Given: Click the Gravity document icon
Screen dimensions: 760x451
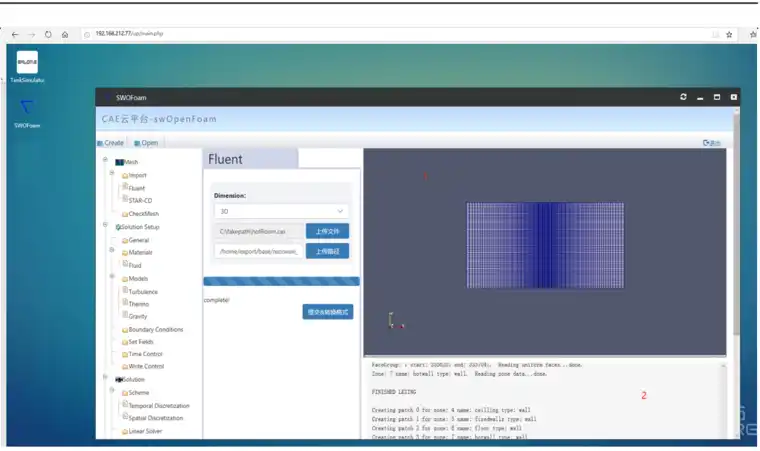Looking at the screenshot, I should pyautogui.click(x=125, y=315).
